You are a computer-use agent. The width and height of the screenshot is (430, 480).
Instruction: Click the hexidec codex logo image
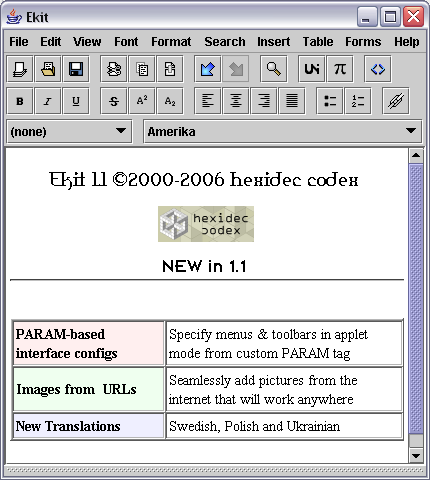click(x=206, y=224)
